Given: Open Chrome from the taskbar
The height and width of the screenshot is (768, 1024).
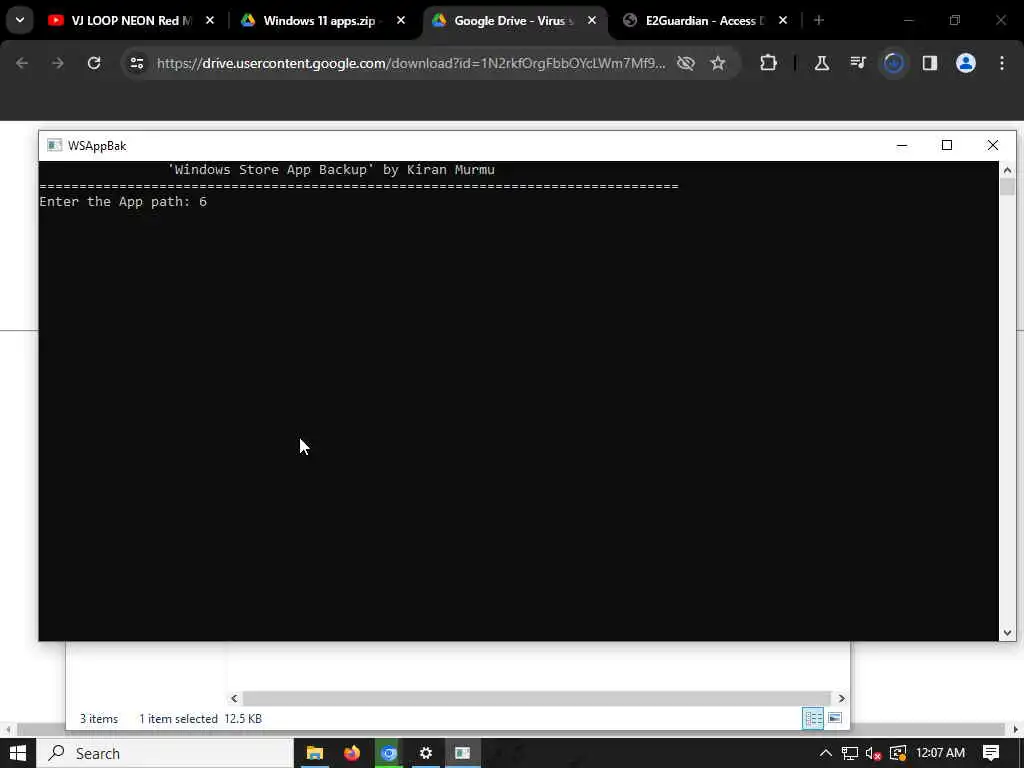Looking at the screenshot, I should click(x=389, y=753).
